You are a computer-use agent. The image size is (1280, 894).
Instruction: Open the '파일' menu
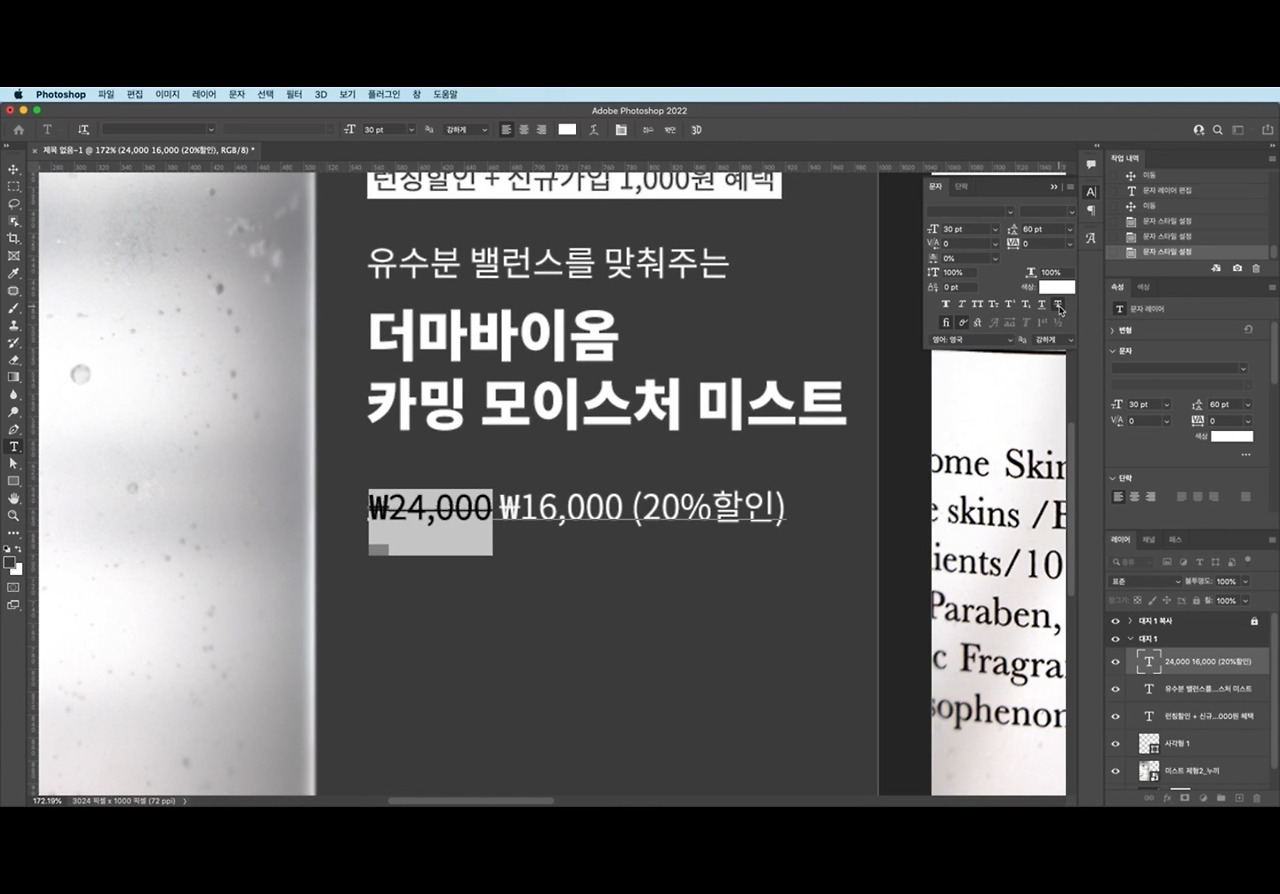(x=106, y=94)
